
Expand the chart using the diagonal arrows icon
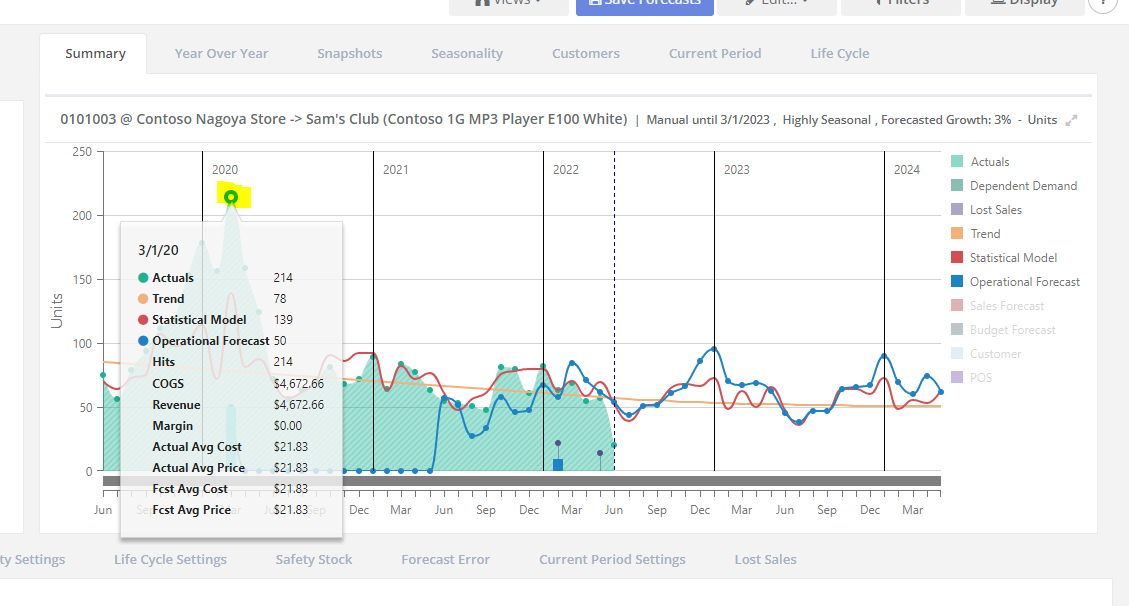coord(1071,119)
